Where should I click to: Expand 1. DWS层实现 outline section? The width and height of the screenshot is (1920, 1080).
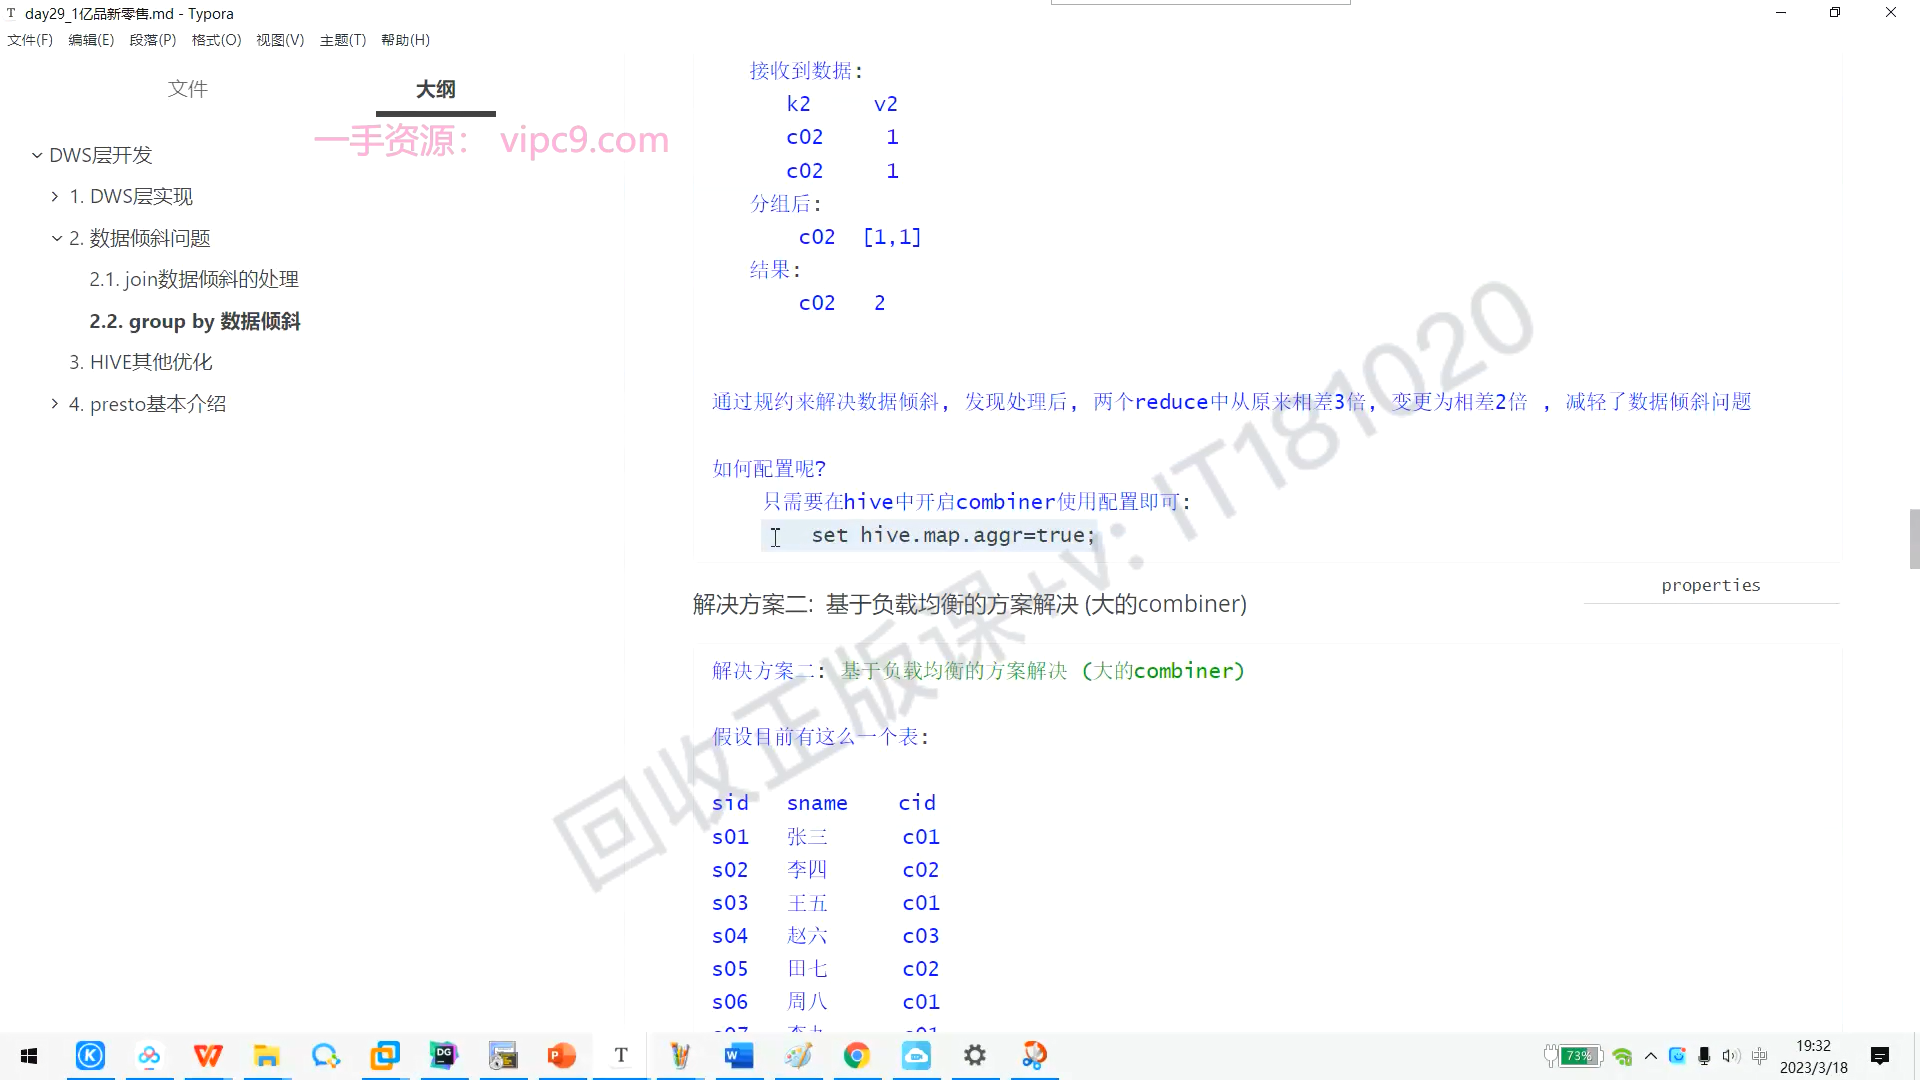(x=55, y=197)
